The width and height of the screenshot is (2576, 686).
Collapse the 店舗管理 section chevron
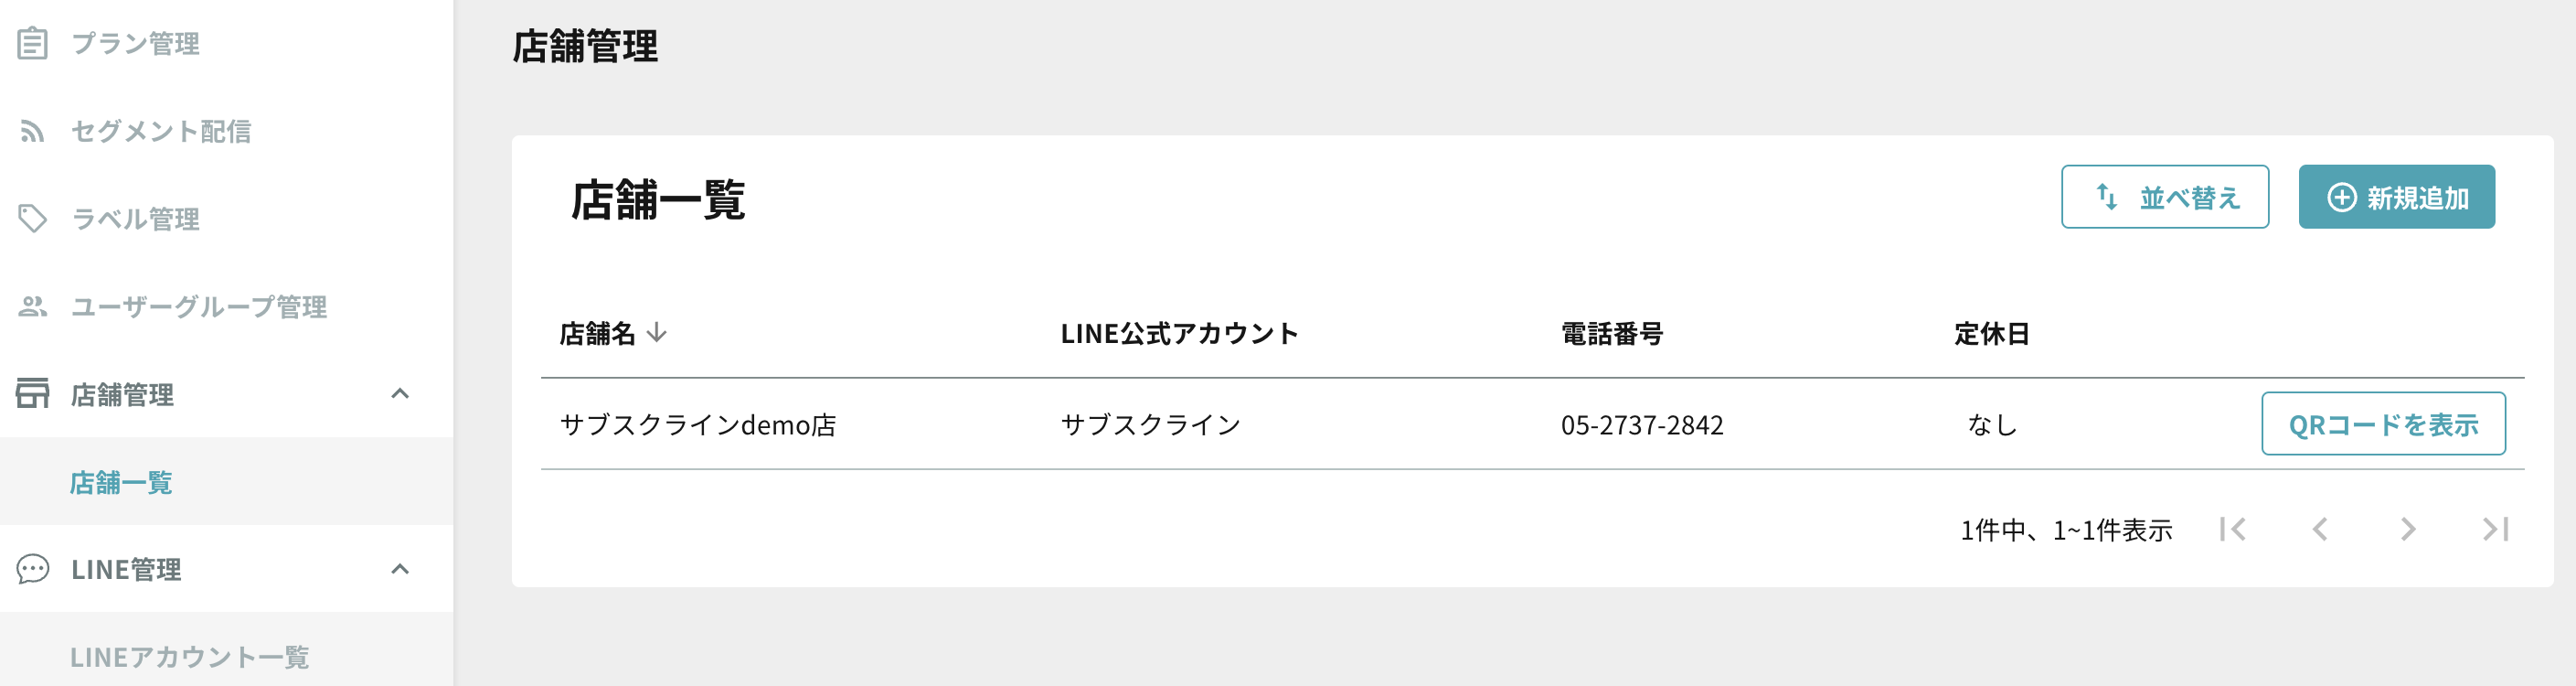pyautogui.click(x=400, y=394)
